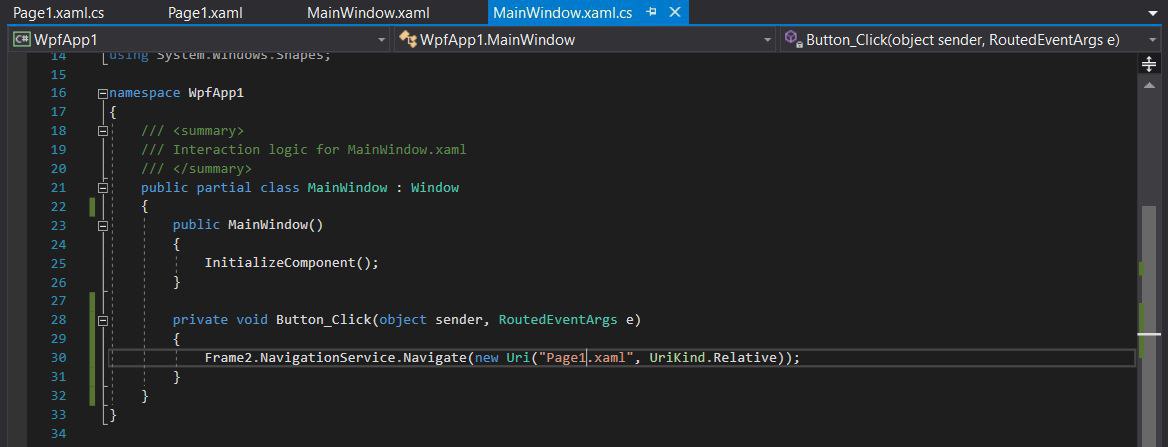The width and height of the screenshot is (1168, 447).
Task: Click the vertical scrollbar up arrow
Action: click(1148, 85)
